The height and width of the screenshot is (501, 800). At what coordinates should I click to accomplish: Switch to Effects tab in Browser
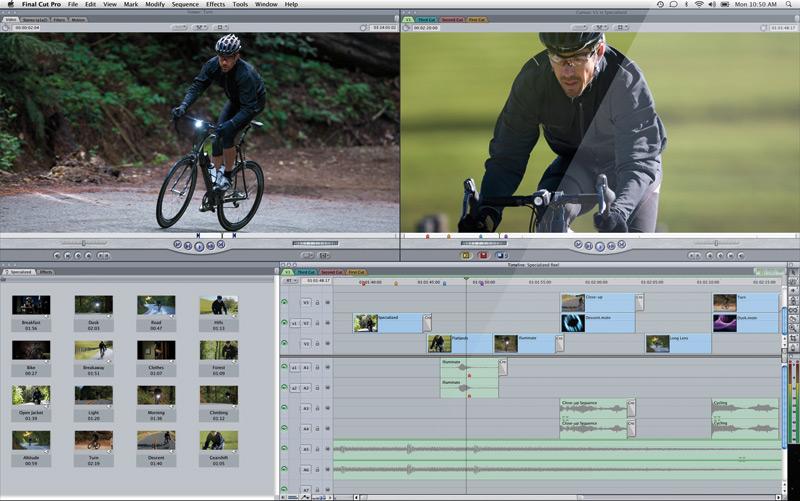46,272
